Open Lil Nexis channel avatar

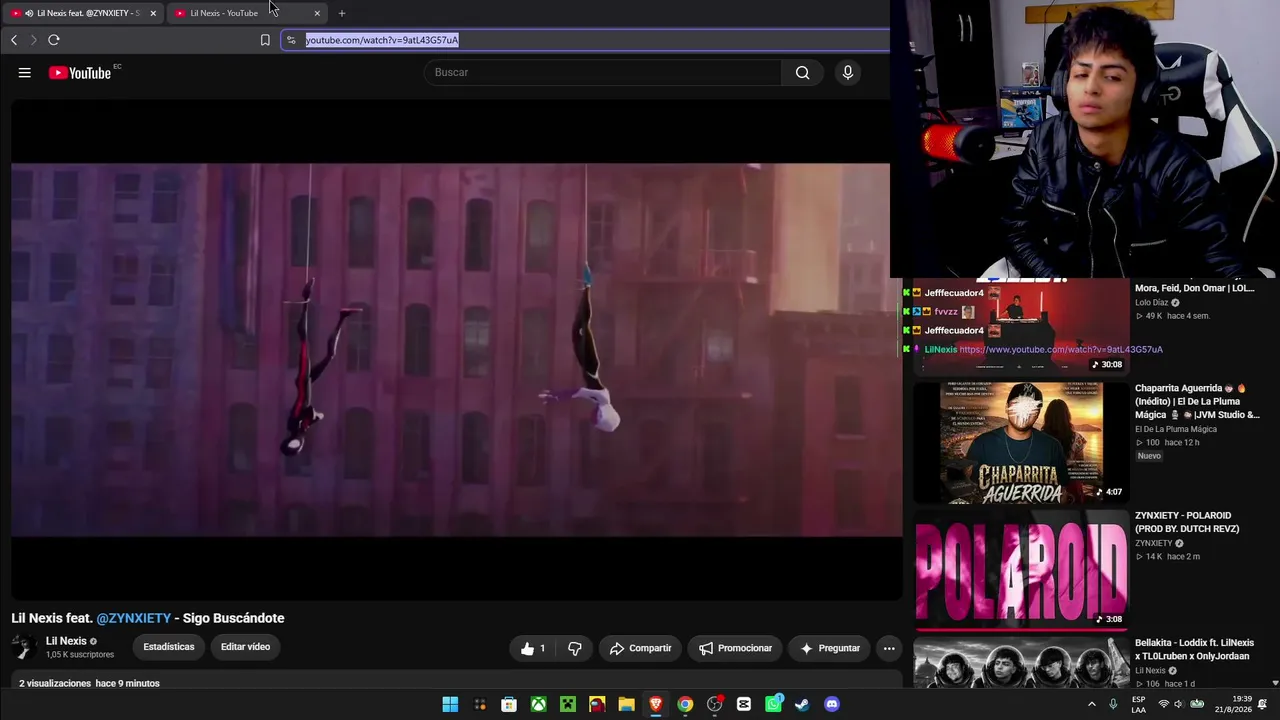point(24,647)
